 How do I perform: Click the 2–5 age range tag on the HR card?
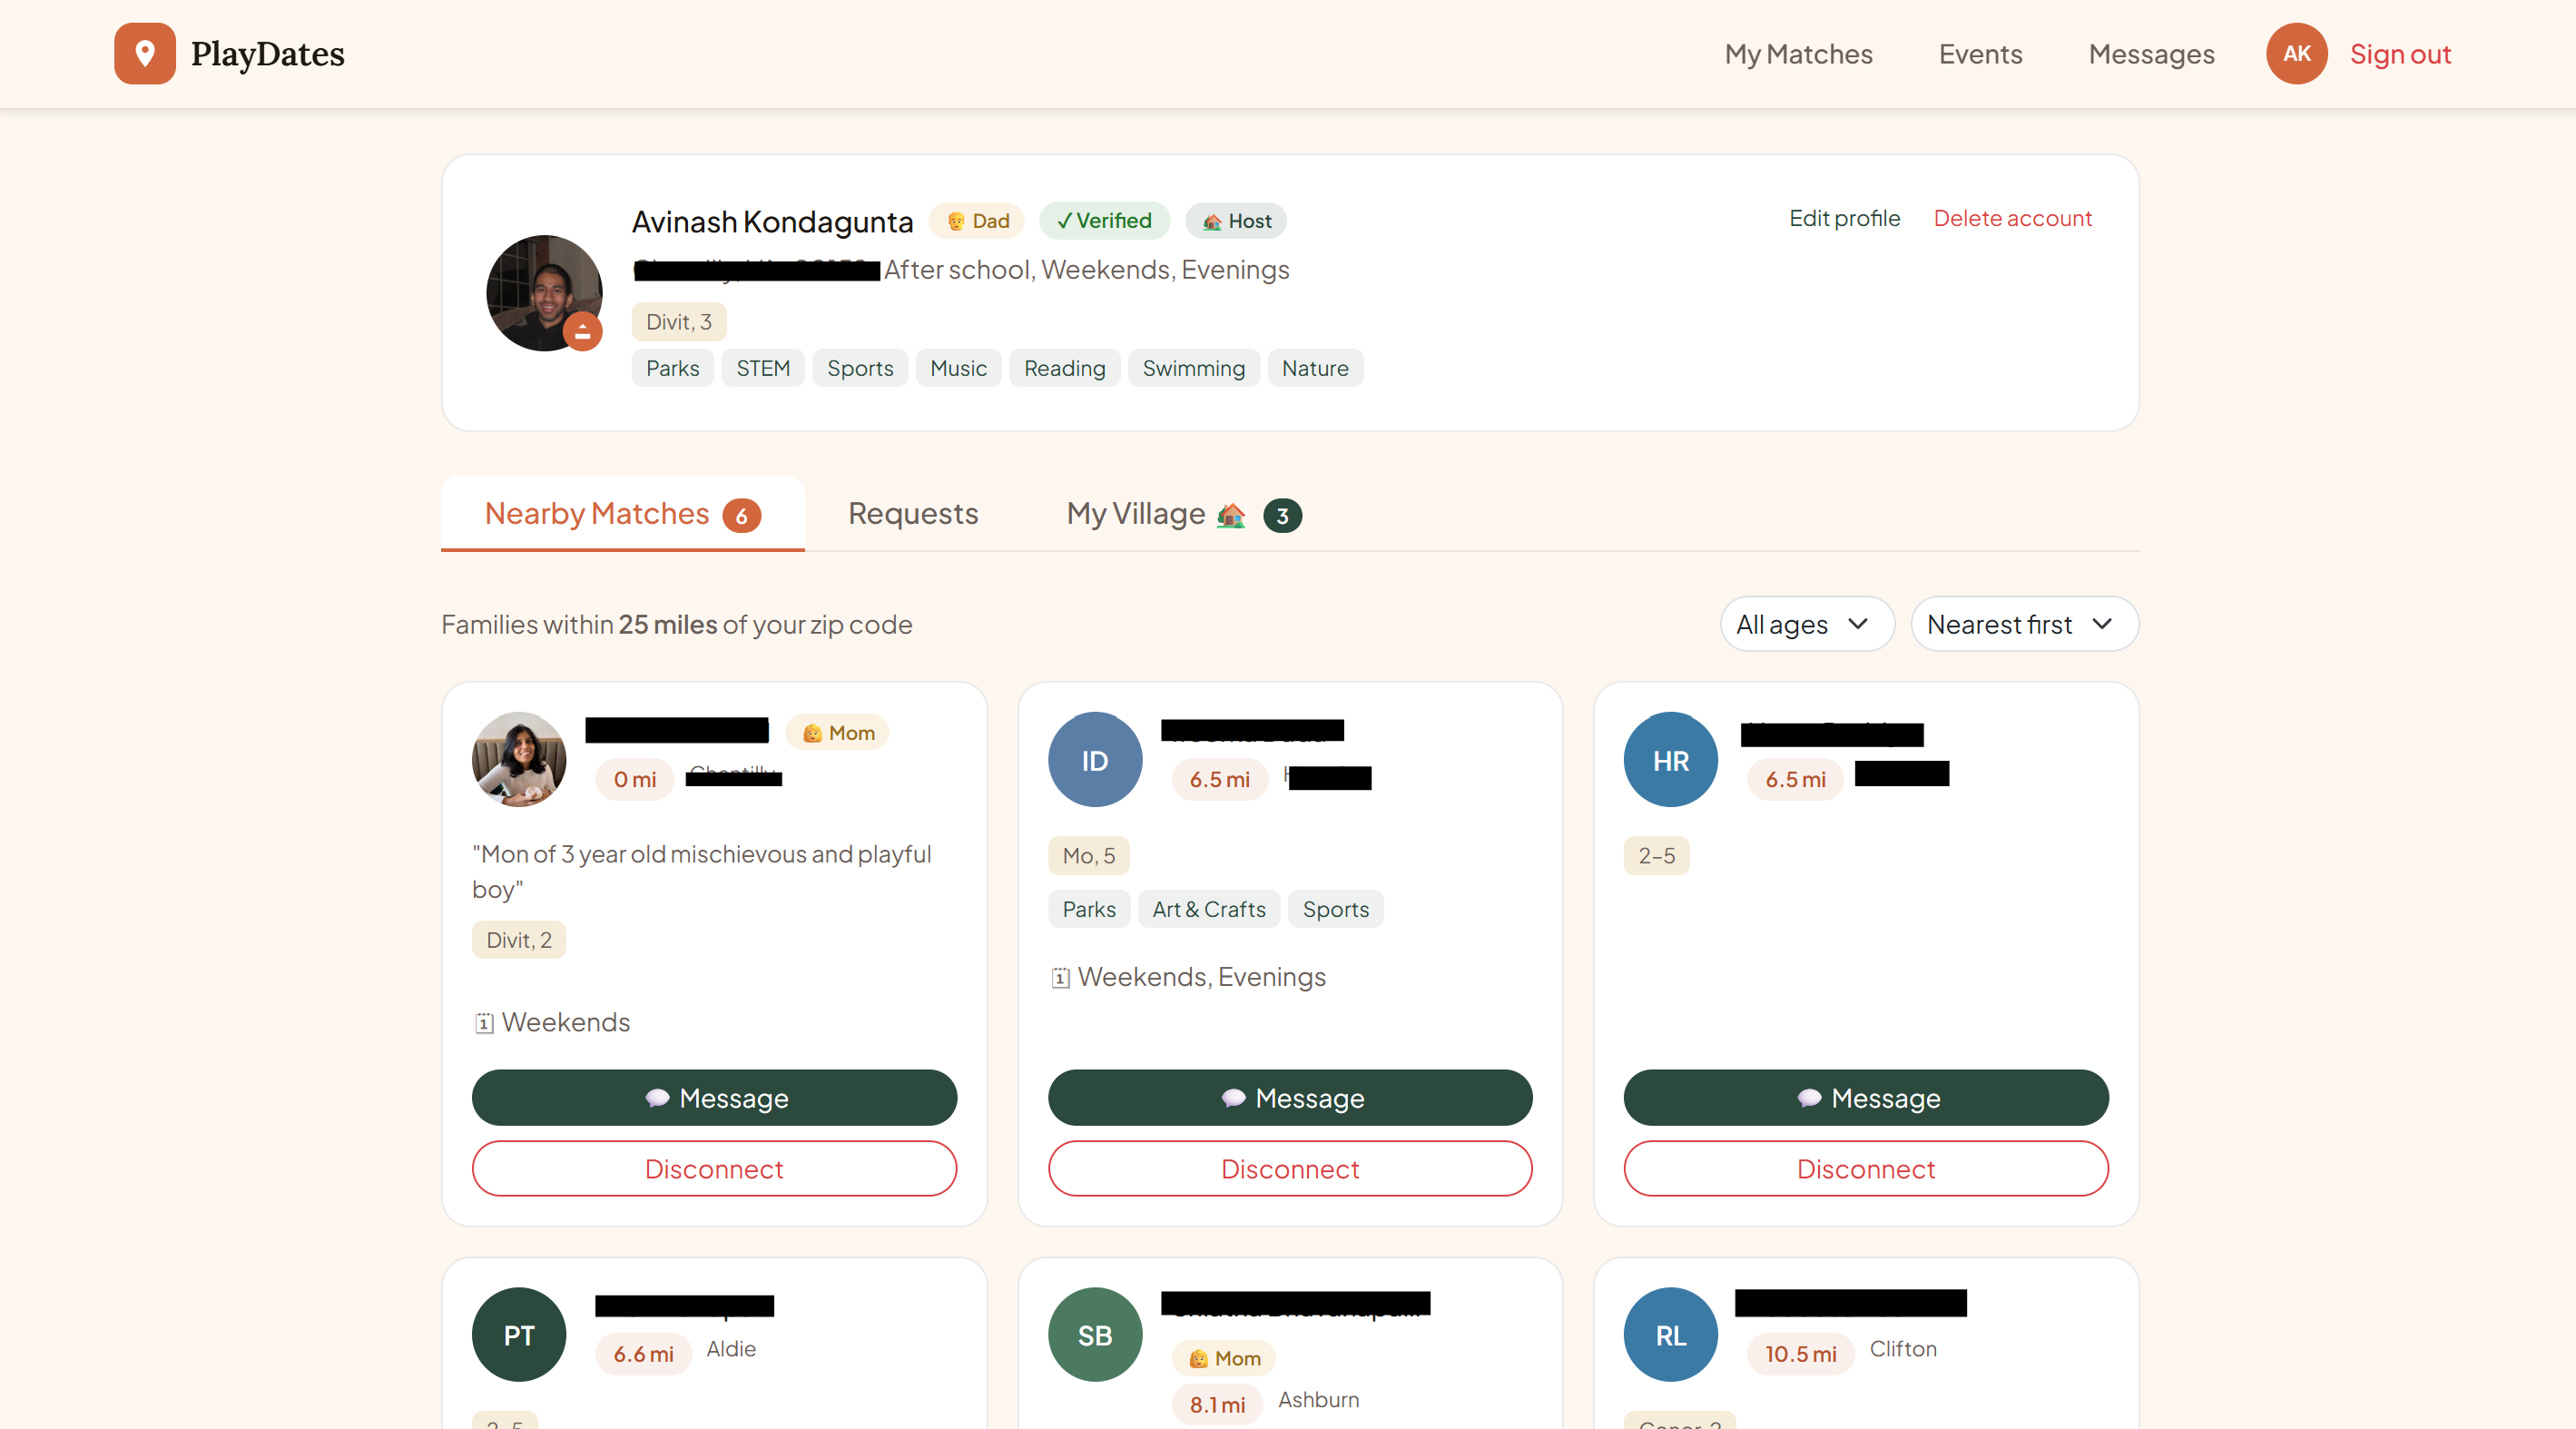1656,856
